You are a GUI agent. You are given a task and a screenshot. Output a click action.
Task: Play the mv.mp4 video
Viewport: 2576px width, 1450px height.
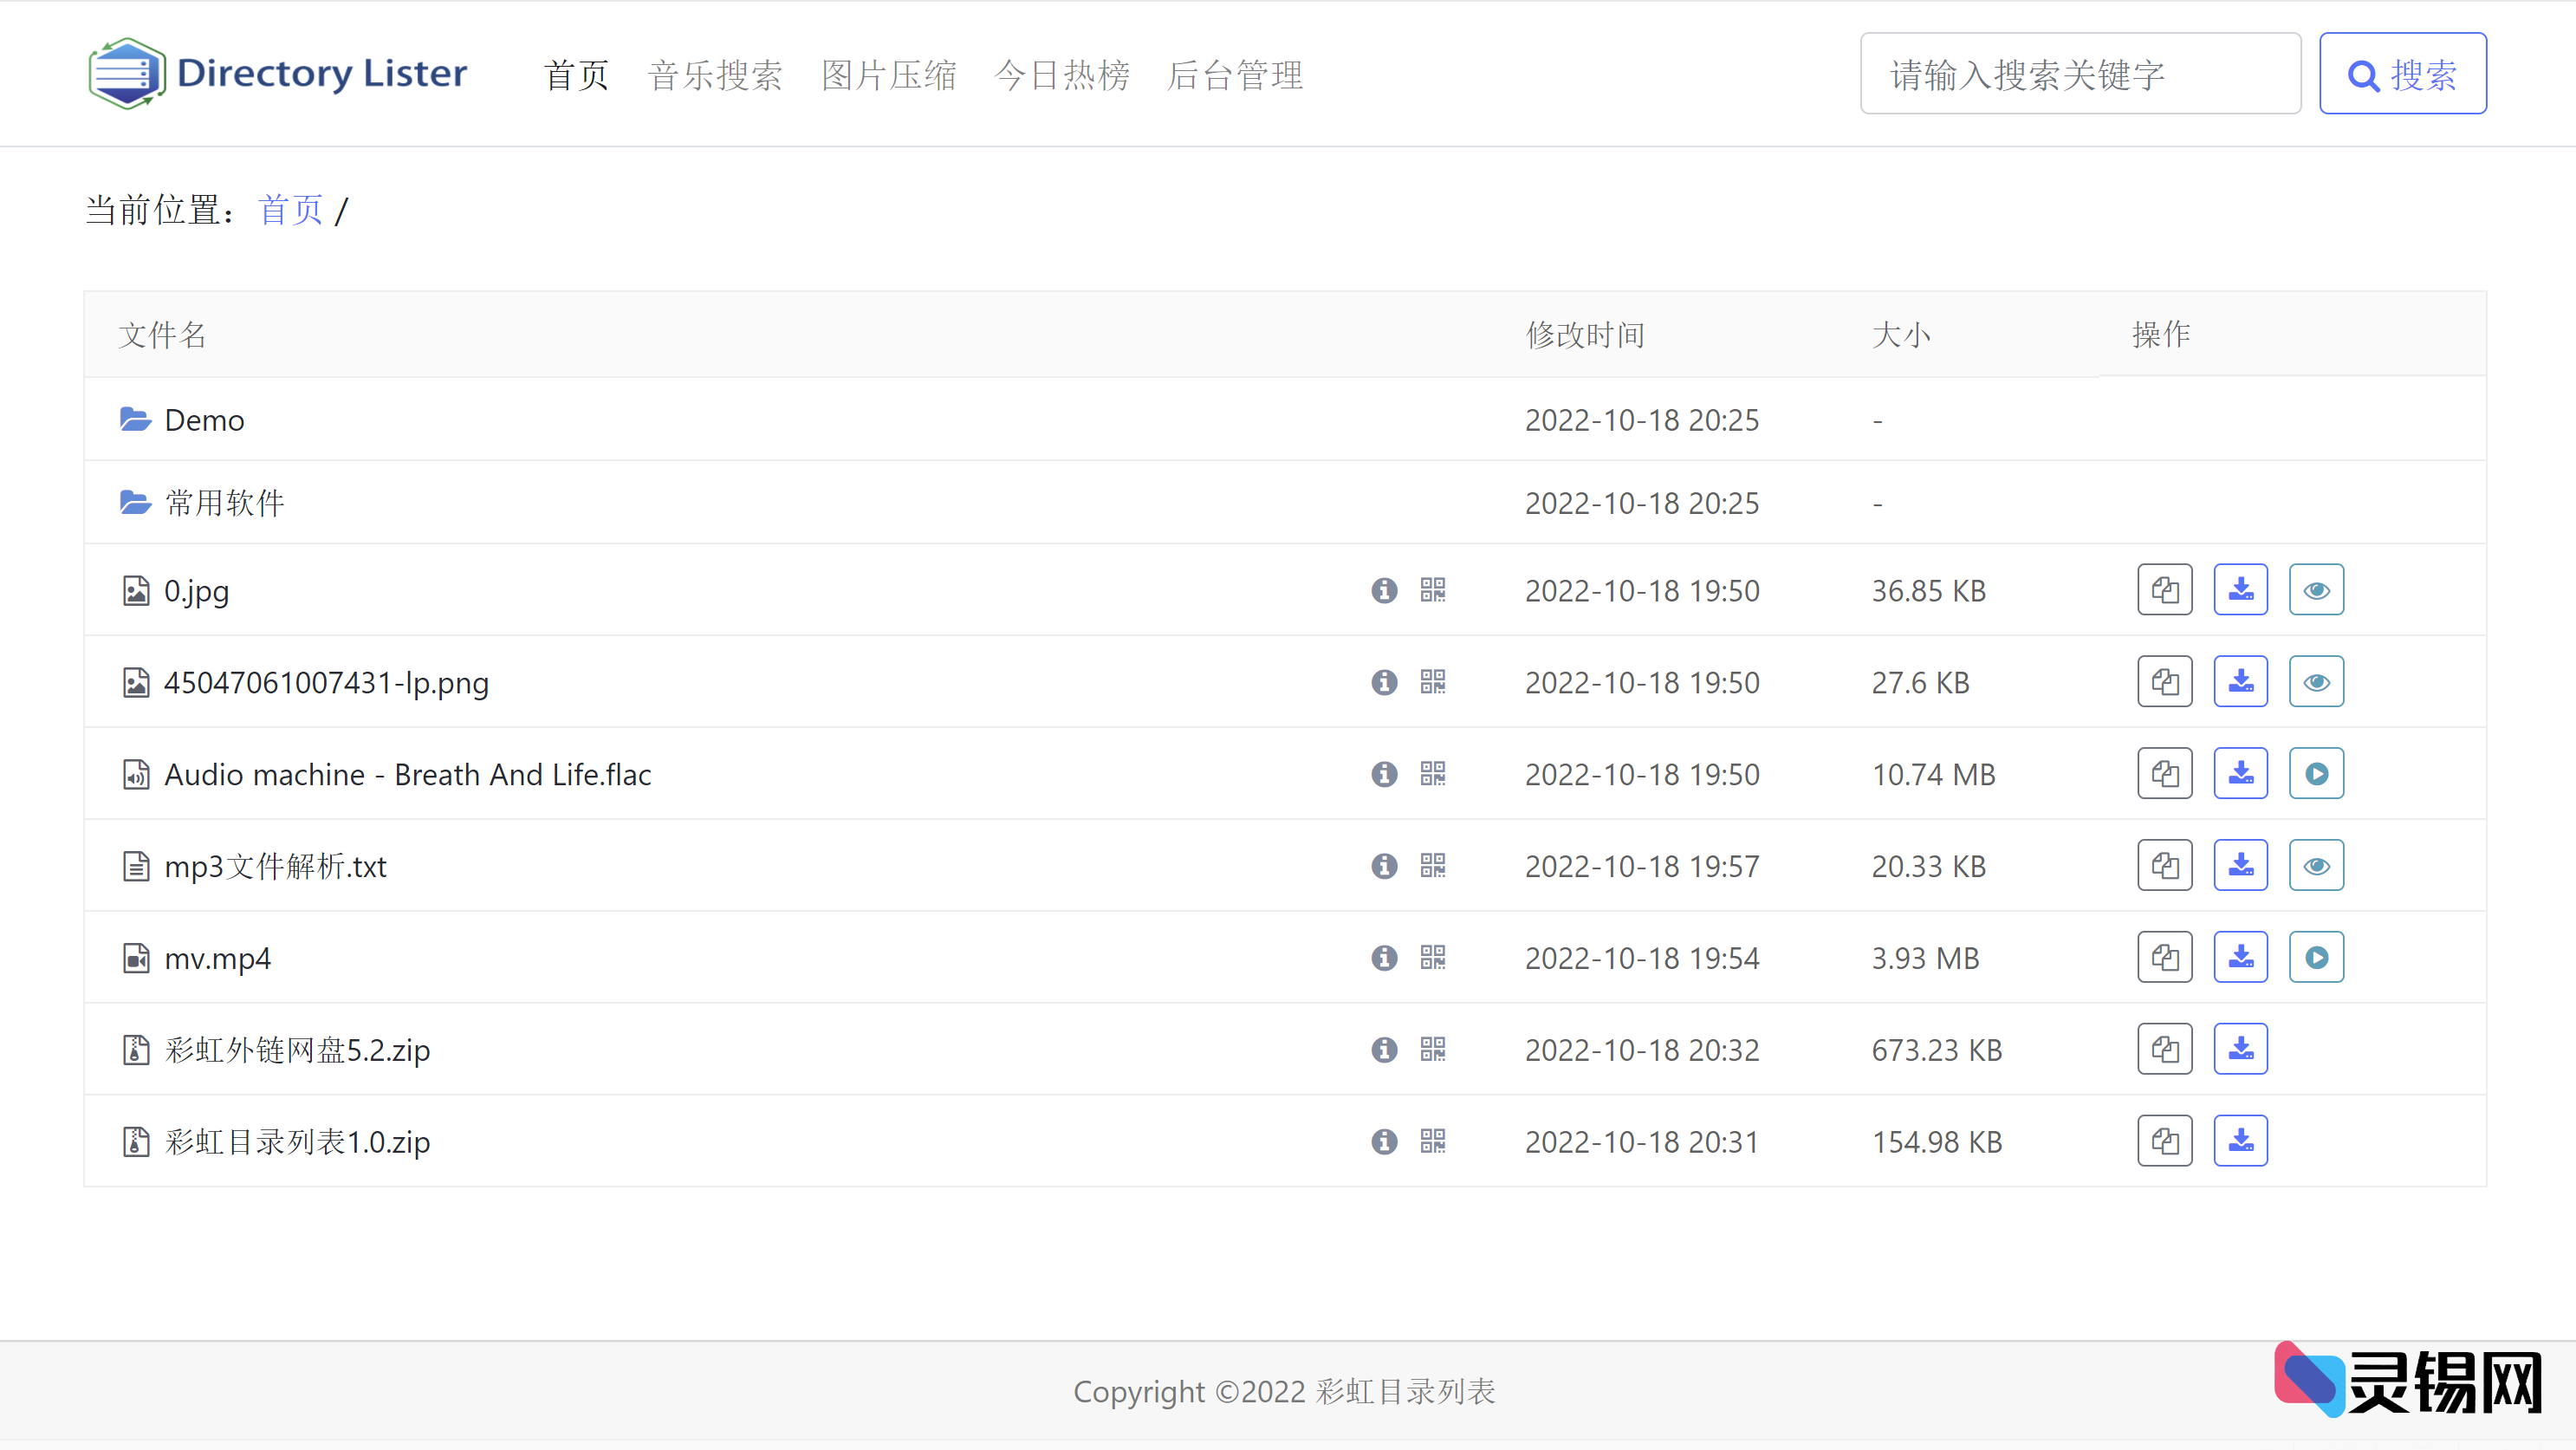click(2316, 958)
